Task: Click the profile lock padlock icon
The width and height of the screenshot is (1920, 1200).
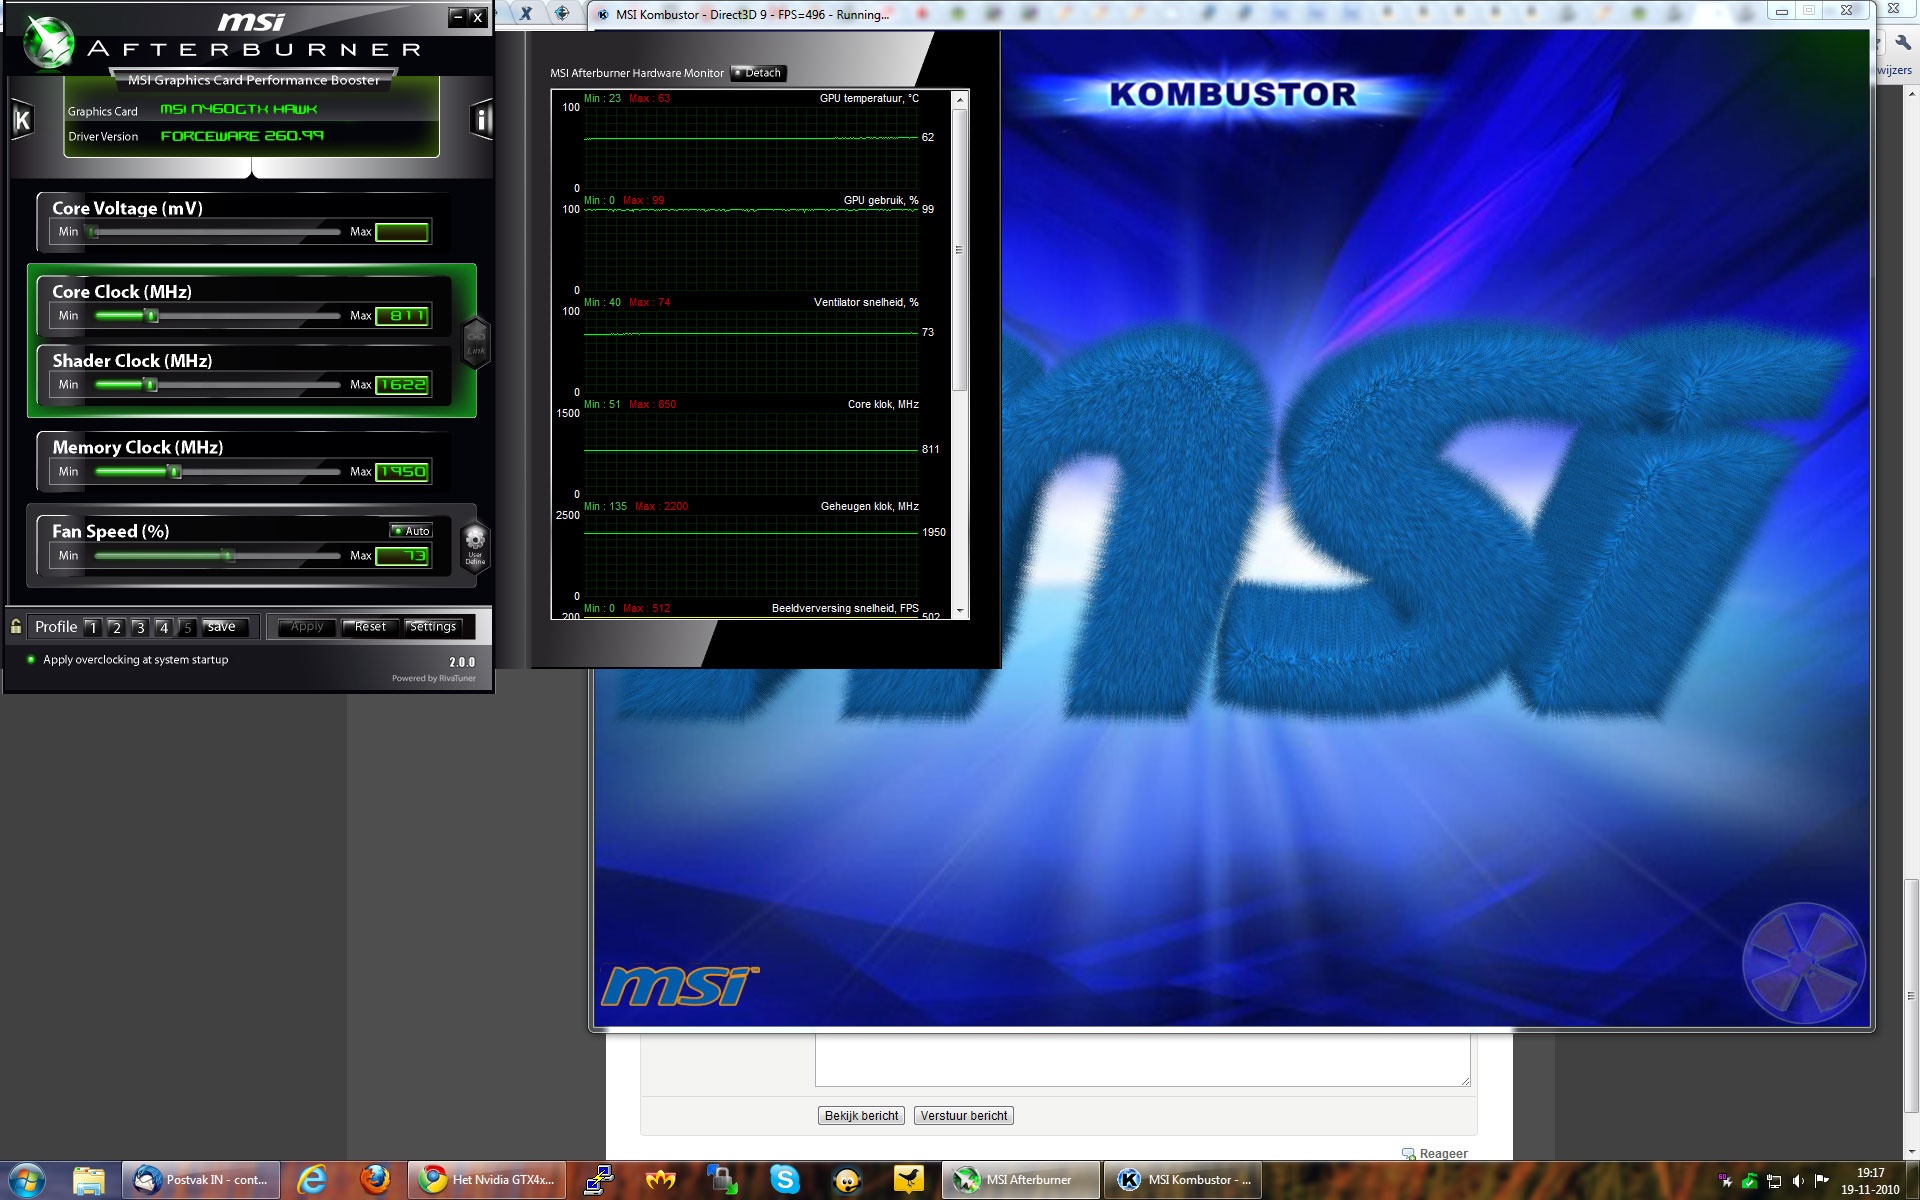Action: 16,627
